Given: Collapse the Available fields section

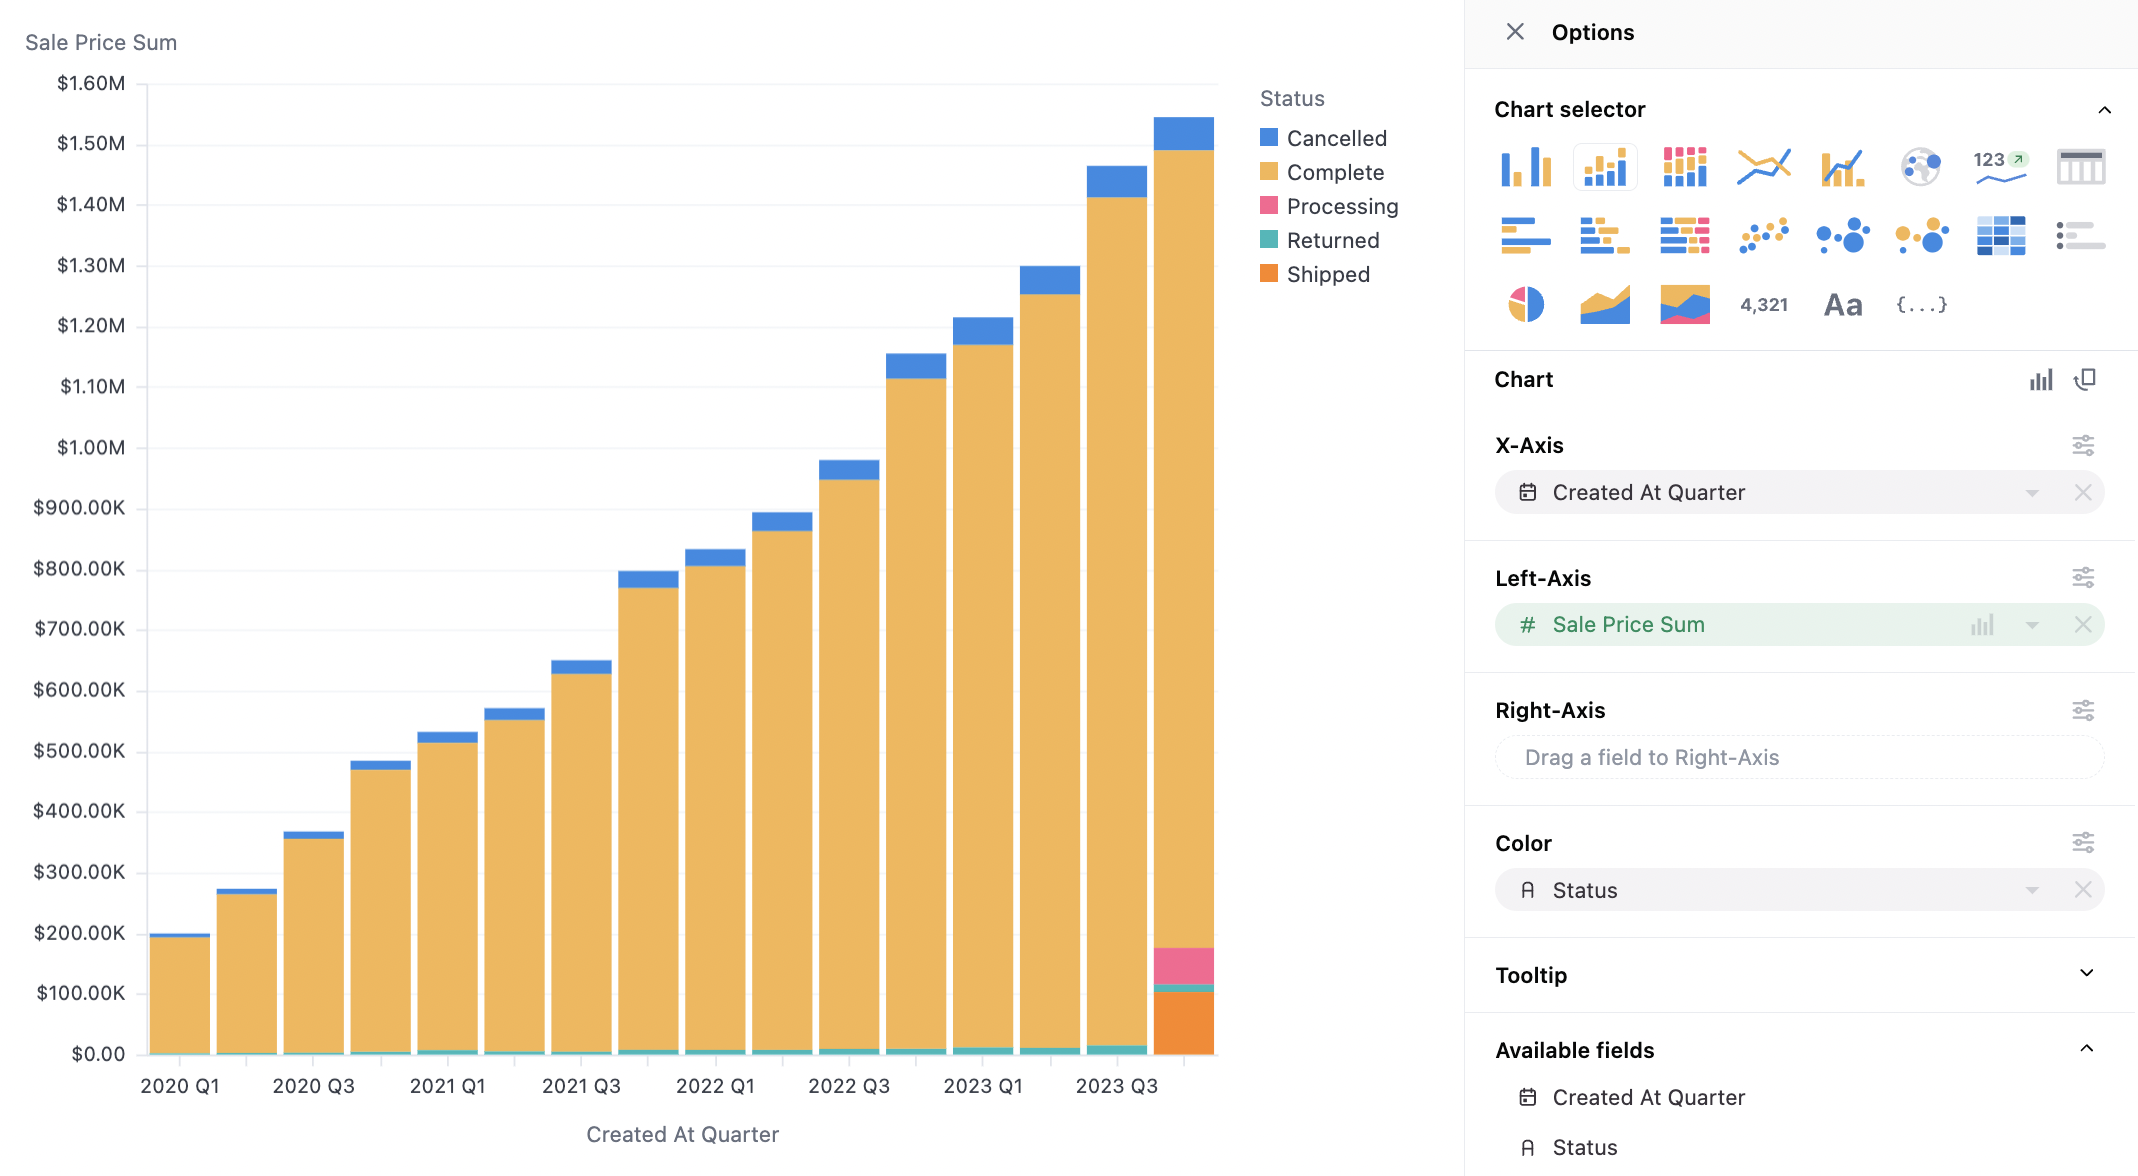Looking at the screenshot, I should 2086,1049.
